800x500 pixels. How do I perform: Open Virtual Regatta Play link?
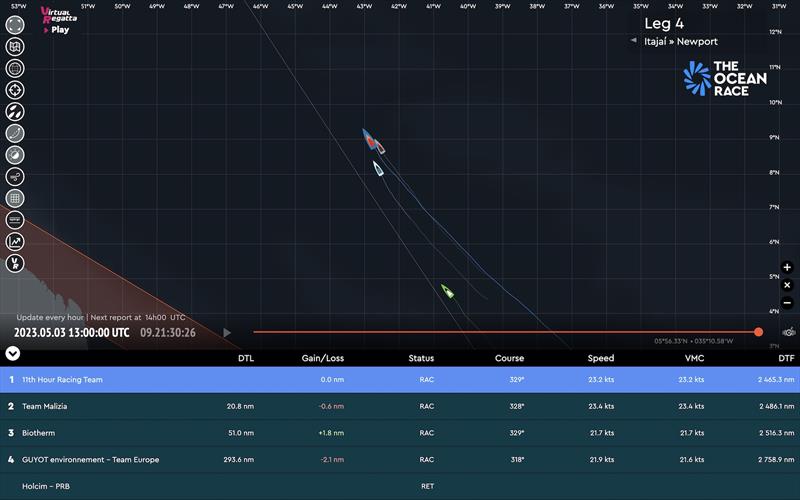[x=59, y=20]
